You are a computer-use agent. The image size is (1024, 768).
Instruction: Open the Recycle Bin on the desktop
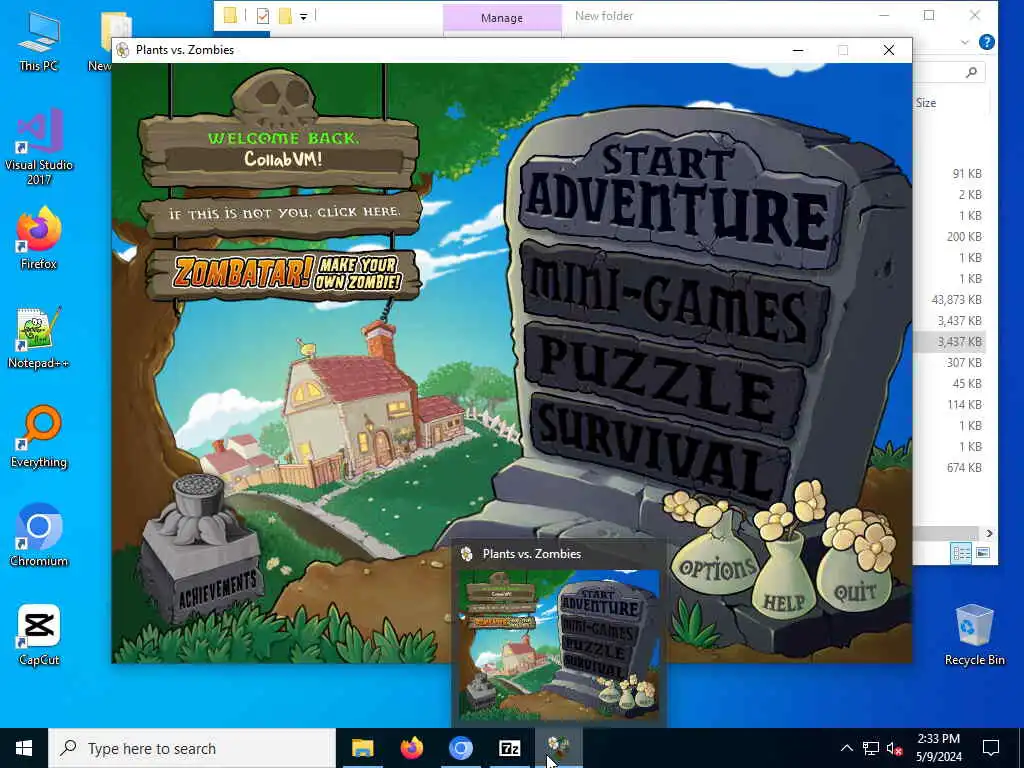click(x=974, y=635)
